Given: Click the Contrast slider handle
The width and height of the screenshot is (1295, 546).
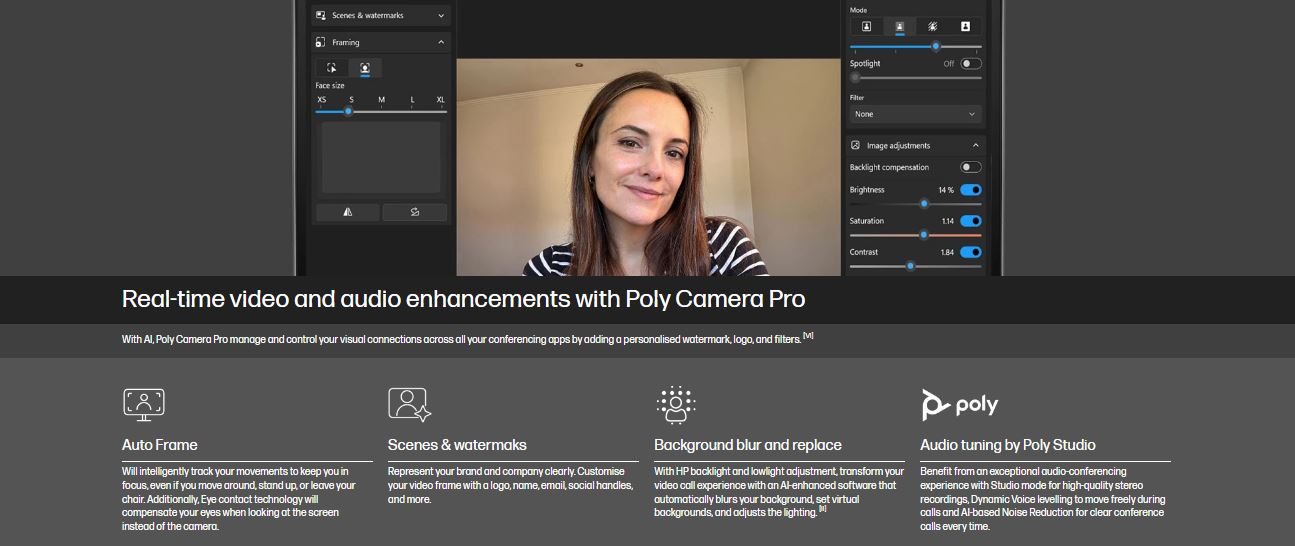Looking at the screenshot, I should tap(910, 266).
